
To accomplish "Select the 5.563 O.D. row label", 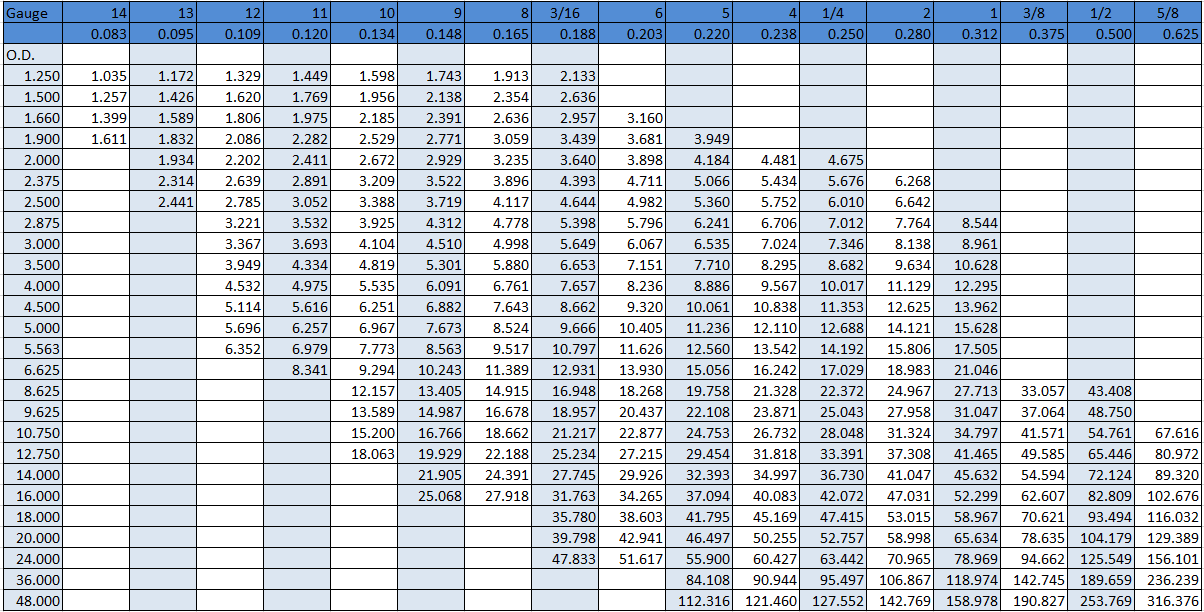I will 32,349.
